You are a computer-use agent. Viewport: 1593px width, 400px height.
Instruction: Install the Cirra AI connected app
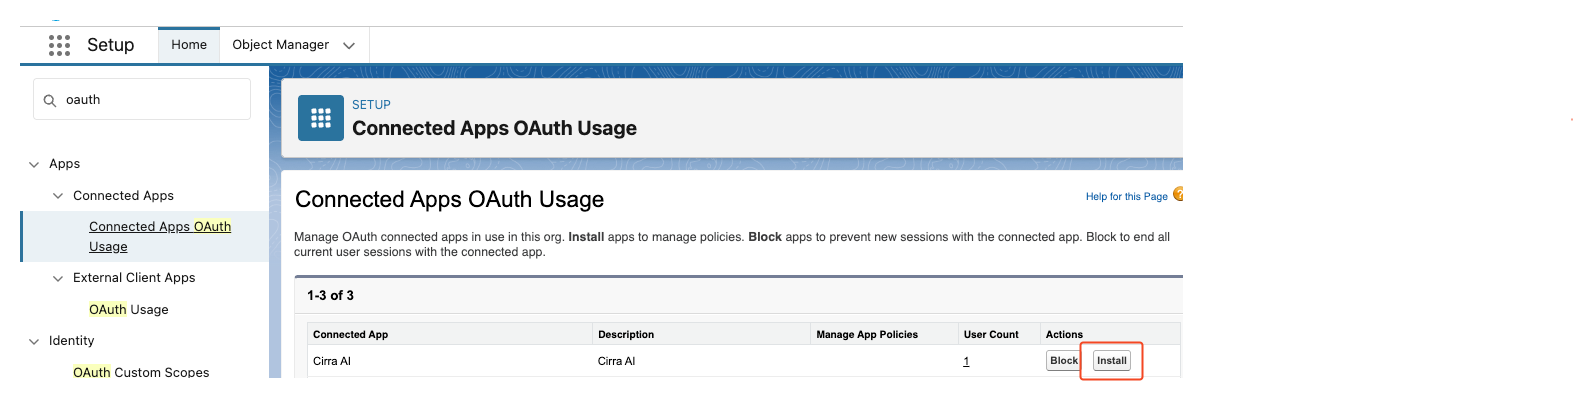pyautogui.click(x=1111, y=361)
